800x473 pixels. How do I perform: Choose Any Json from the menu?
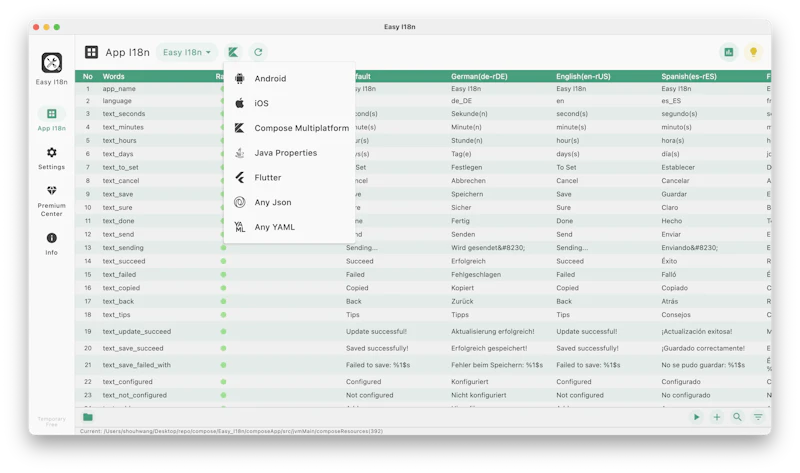(x=289, y=202)
